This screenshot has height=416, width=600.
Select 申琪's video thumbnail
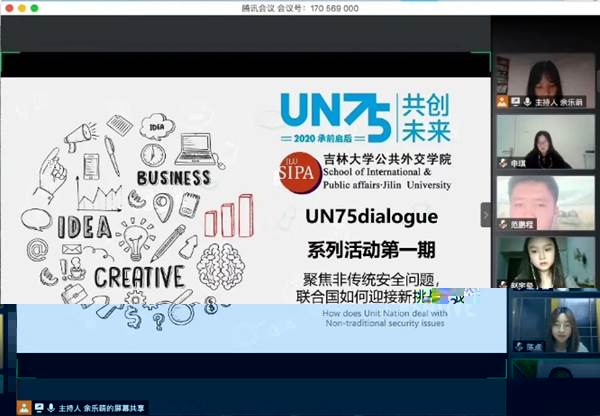click(x=546, y=142)
